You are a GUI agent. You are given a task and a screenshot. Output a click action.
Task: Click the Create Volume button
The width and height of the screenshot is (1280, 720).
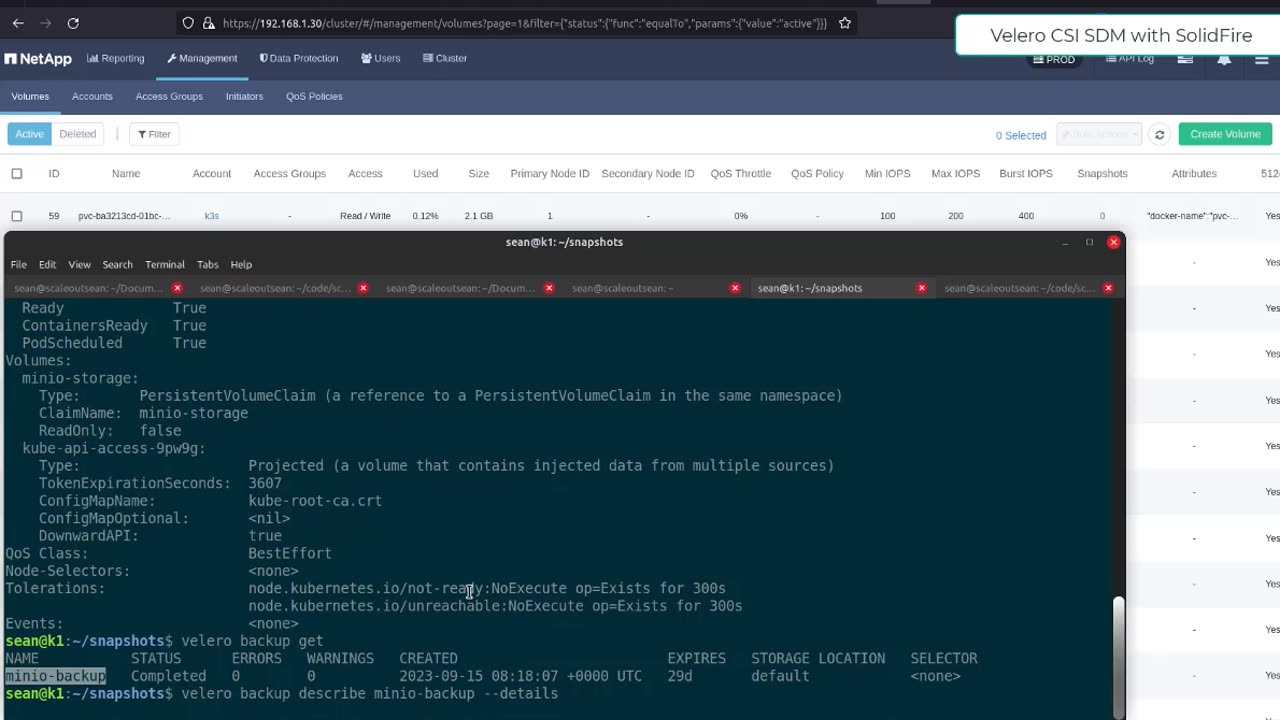pyautogui.click(x=1225, y=134)
